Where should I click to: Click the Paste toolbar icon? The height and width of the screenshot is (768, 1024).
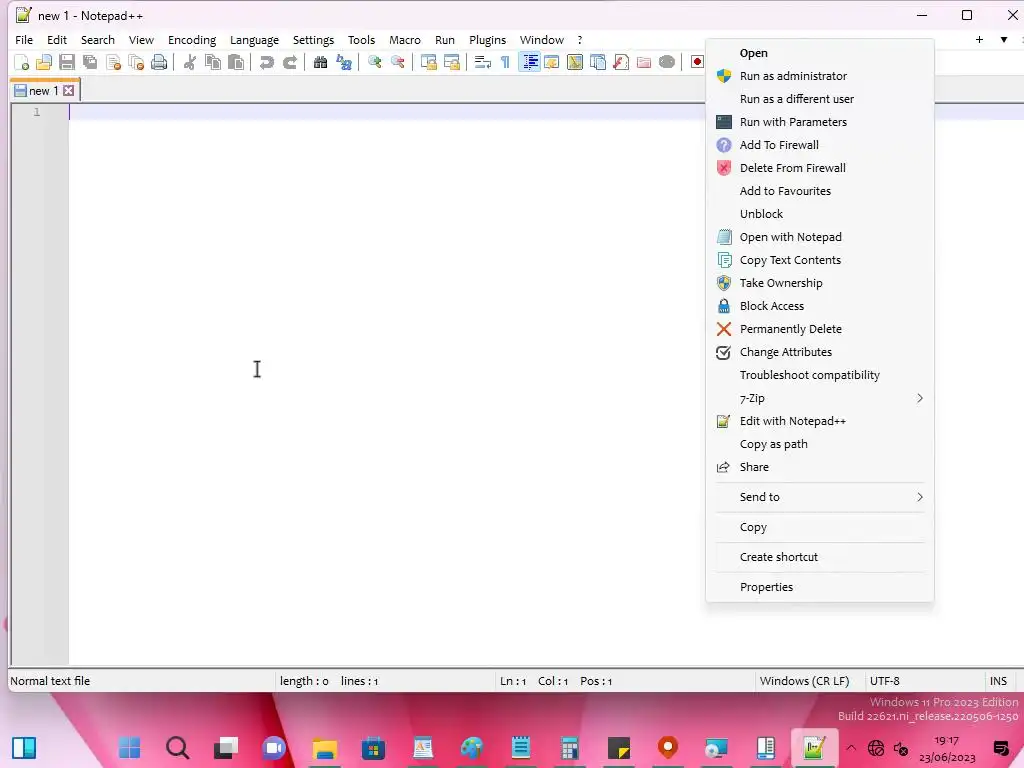click(x=236, y=63)
